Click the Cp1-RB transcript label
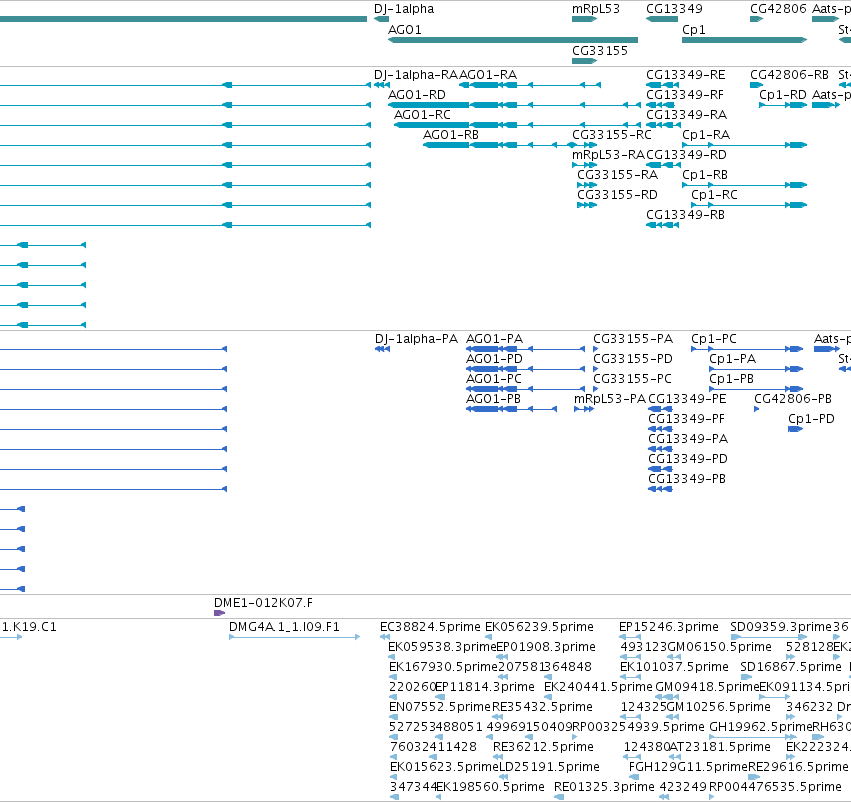Image resolution: width=851 pixels, height=802 pixels. pos(704,175)
